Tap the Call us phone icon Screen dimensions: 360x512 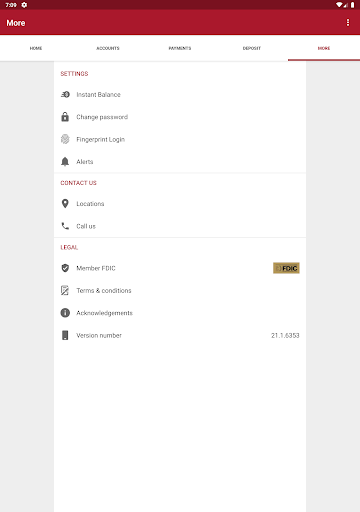65,226
